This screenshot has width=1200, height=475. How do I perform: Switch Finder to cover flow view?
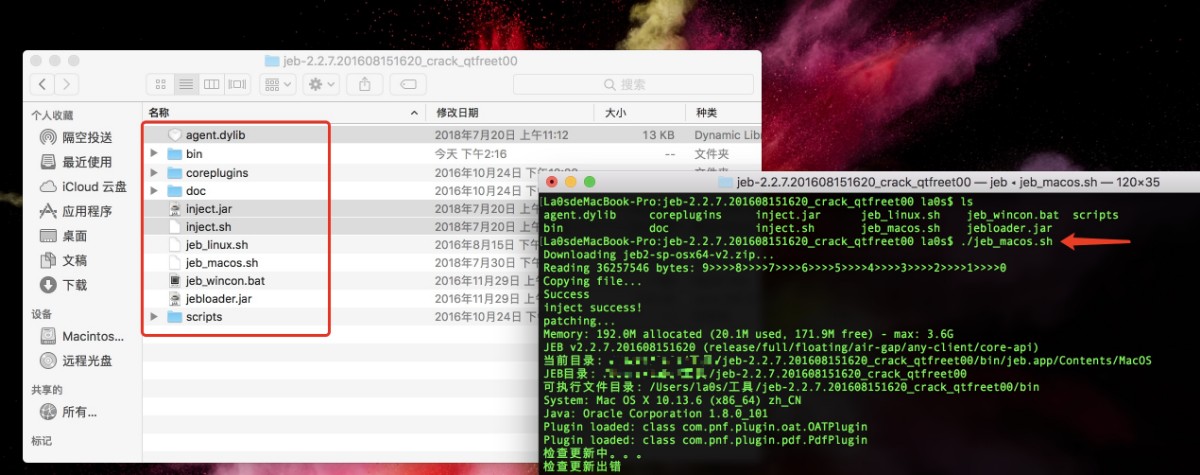point(236,85)
